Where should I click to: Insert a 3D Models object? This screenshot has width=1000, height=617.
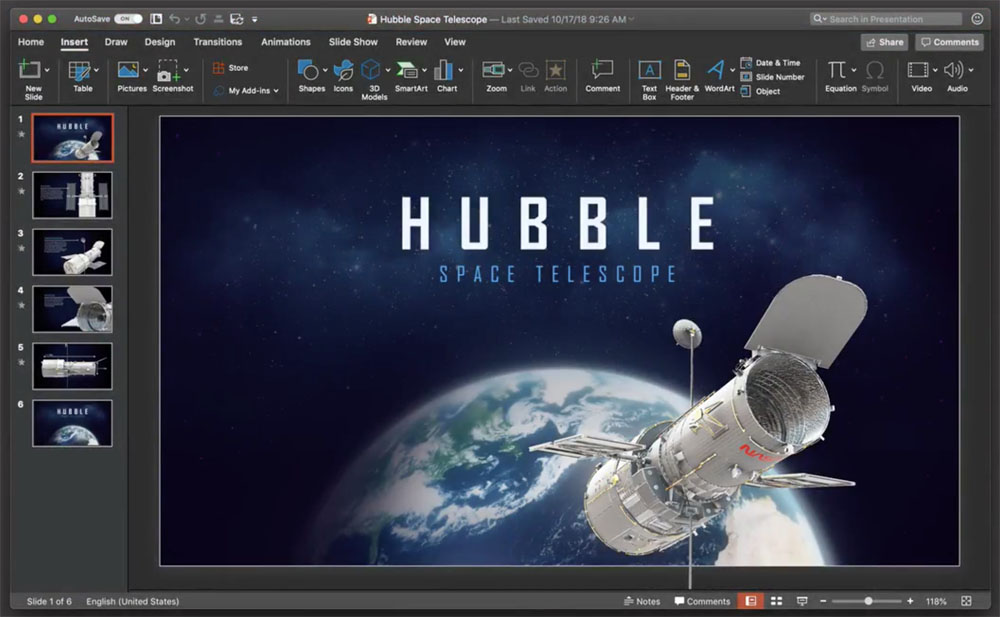coord(372,71)
